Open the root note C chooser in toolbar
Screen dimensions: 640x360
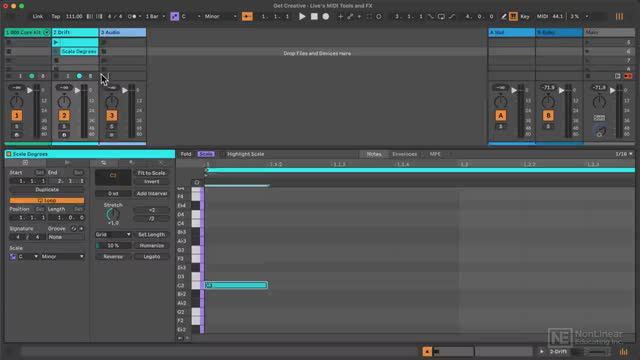click(x=191, y=16)
